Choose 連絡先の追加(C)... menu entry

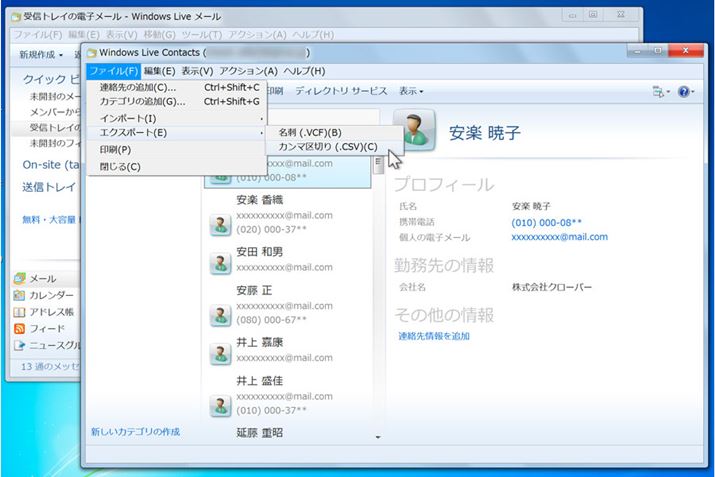pyautogui.click(x=176, y=87)
